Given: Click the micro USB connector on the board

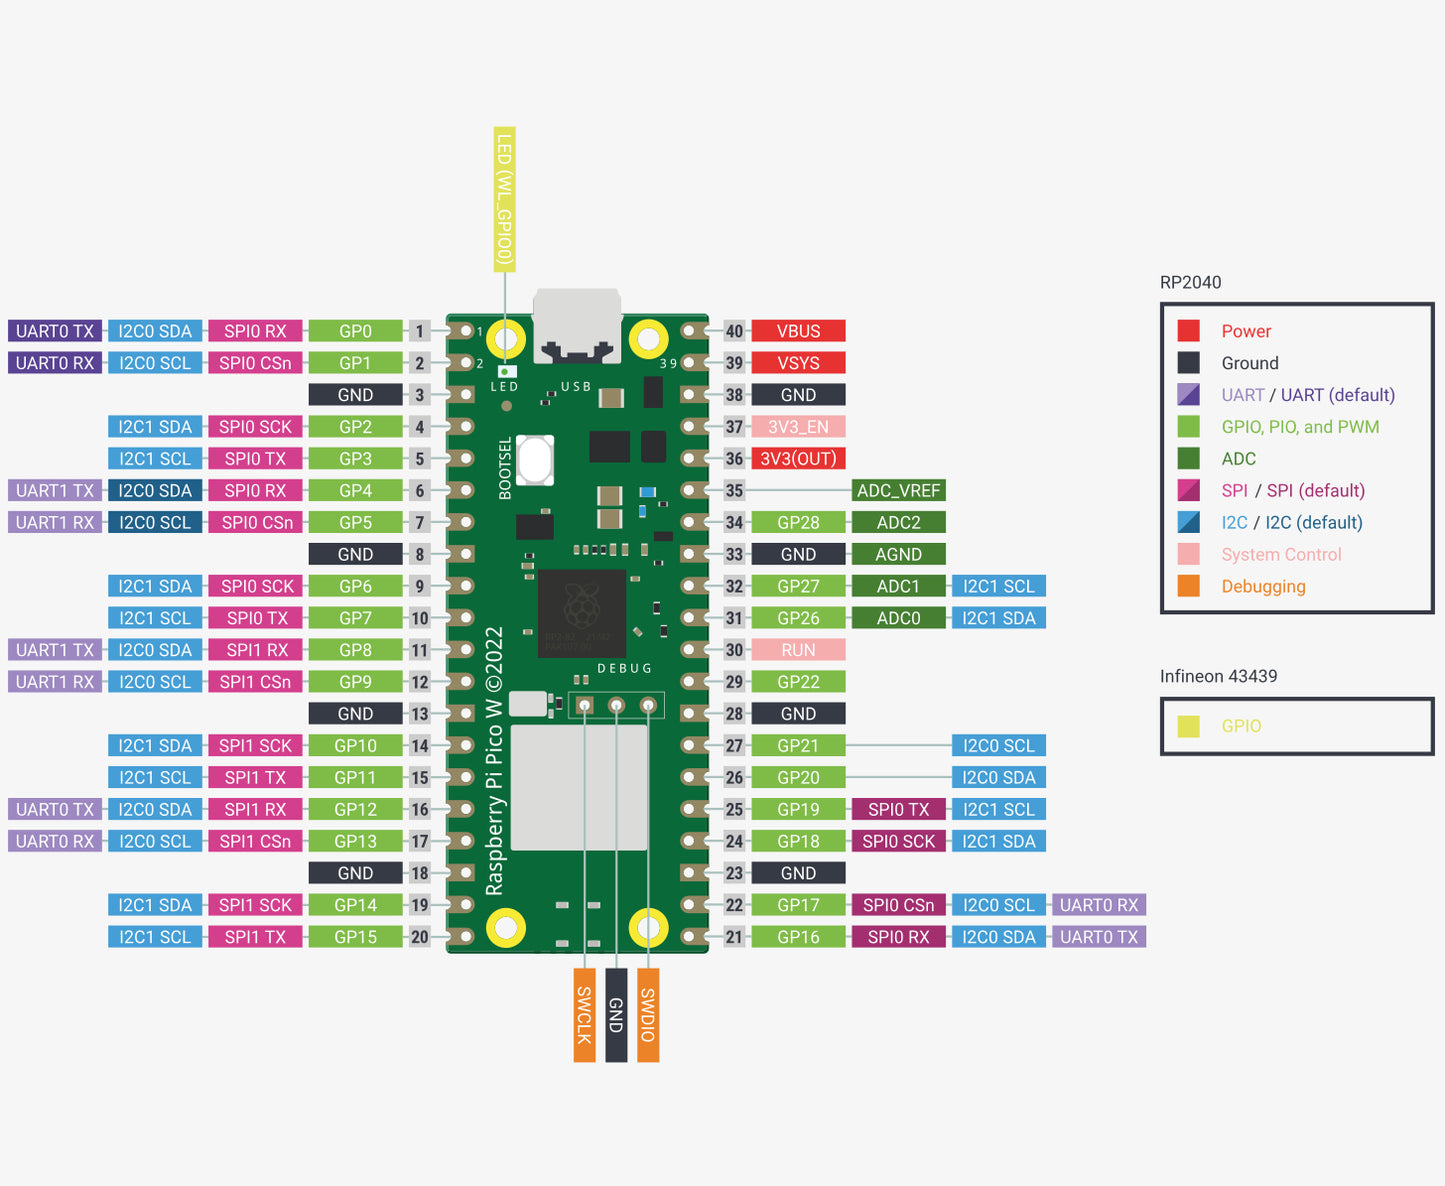Looking at the screenshot, I should (x=577, y=325).
